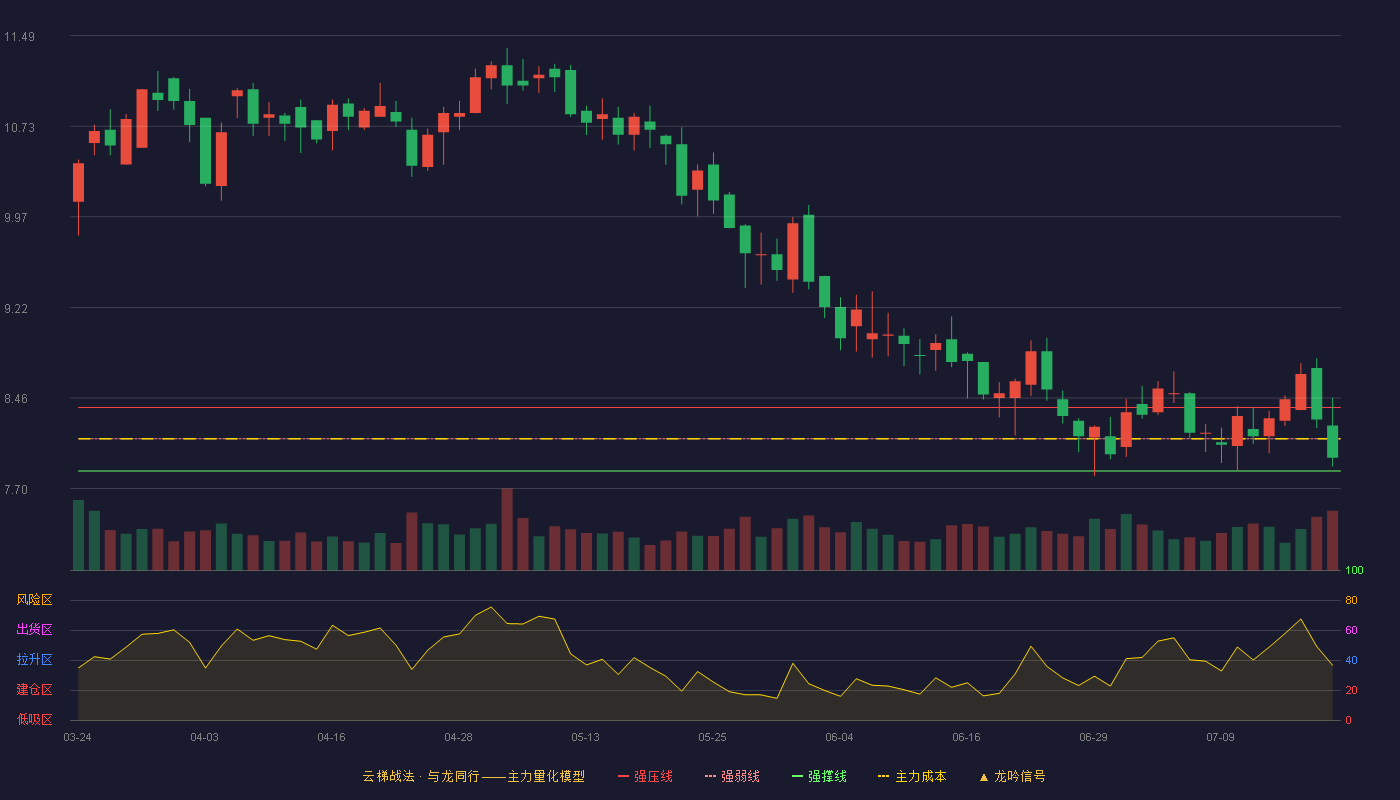The image size is (1400, 800).
Task: Toggle the 强压线 legend item
Action: coord(645,776)
